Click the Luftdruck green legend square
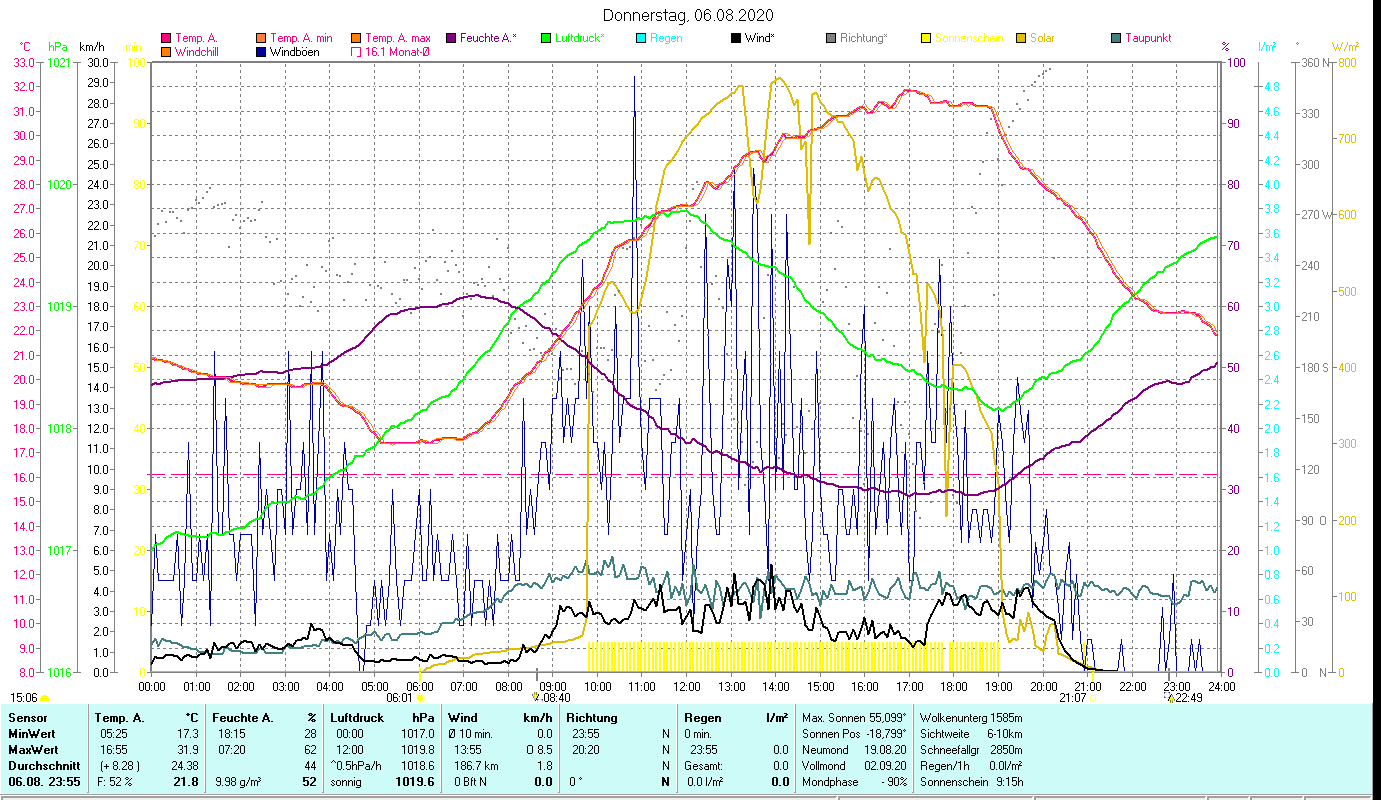Screen dimensions: 1381x800 [x=545, y=38]
